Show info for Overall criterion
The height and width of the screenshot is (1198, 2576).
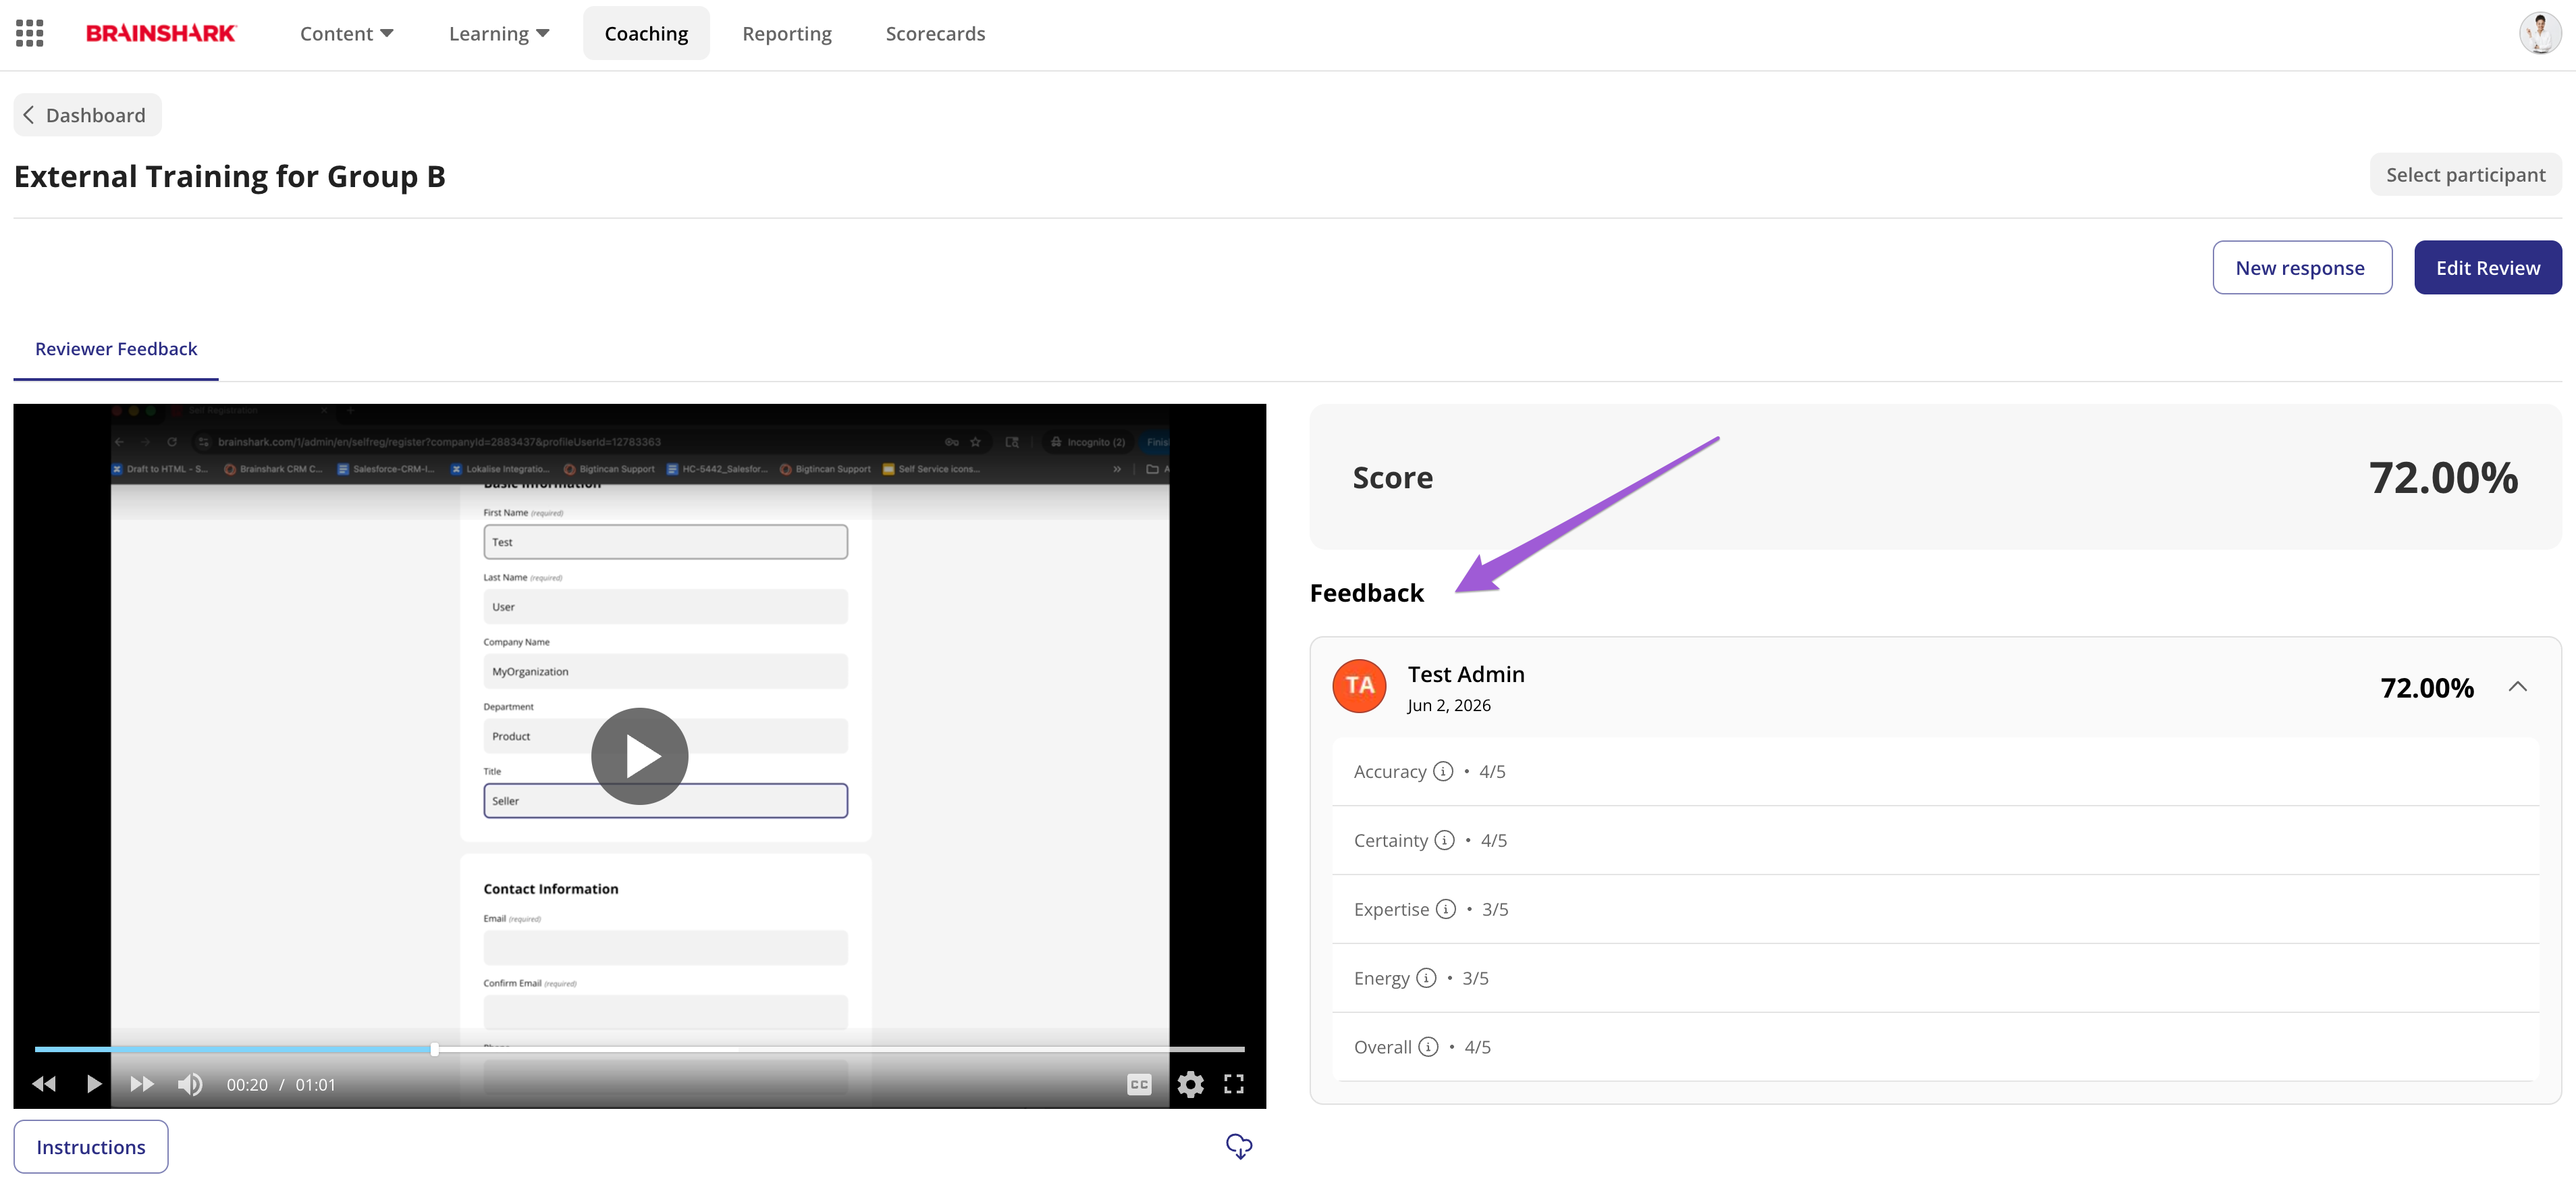[x=1428, y=1047]
